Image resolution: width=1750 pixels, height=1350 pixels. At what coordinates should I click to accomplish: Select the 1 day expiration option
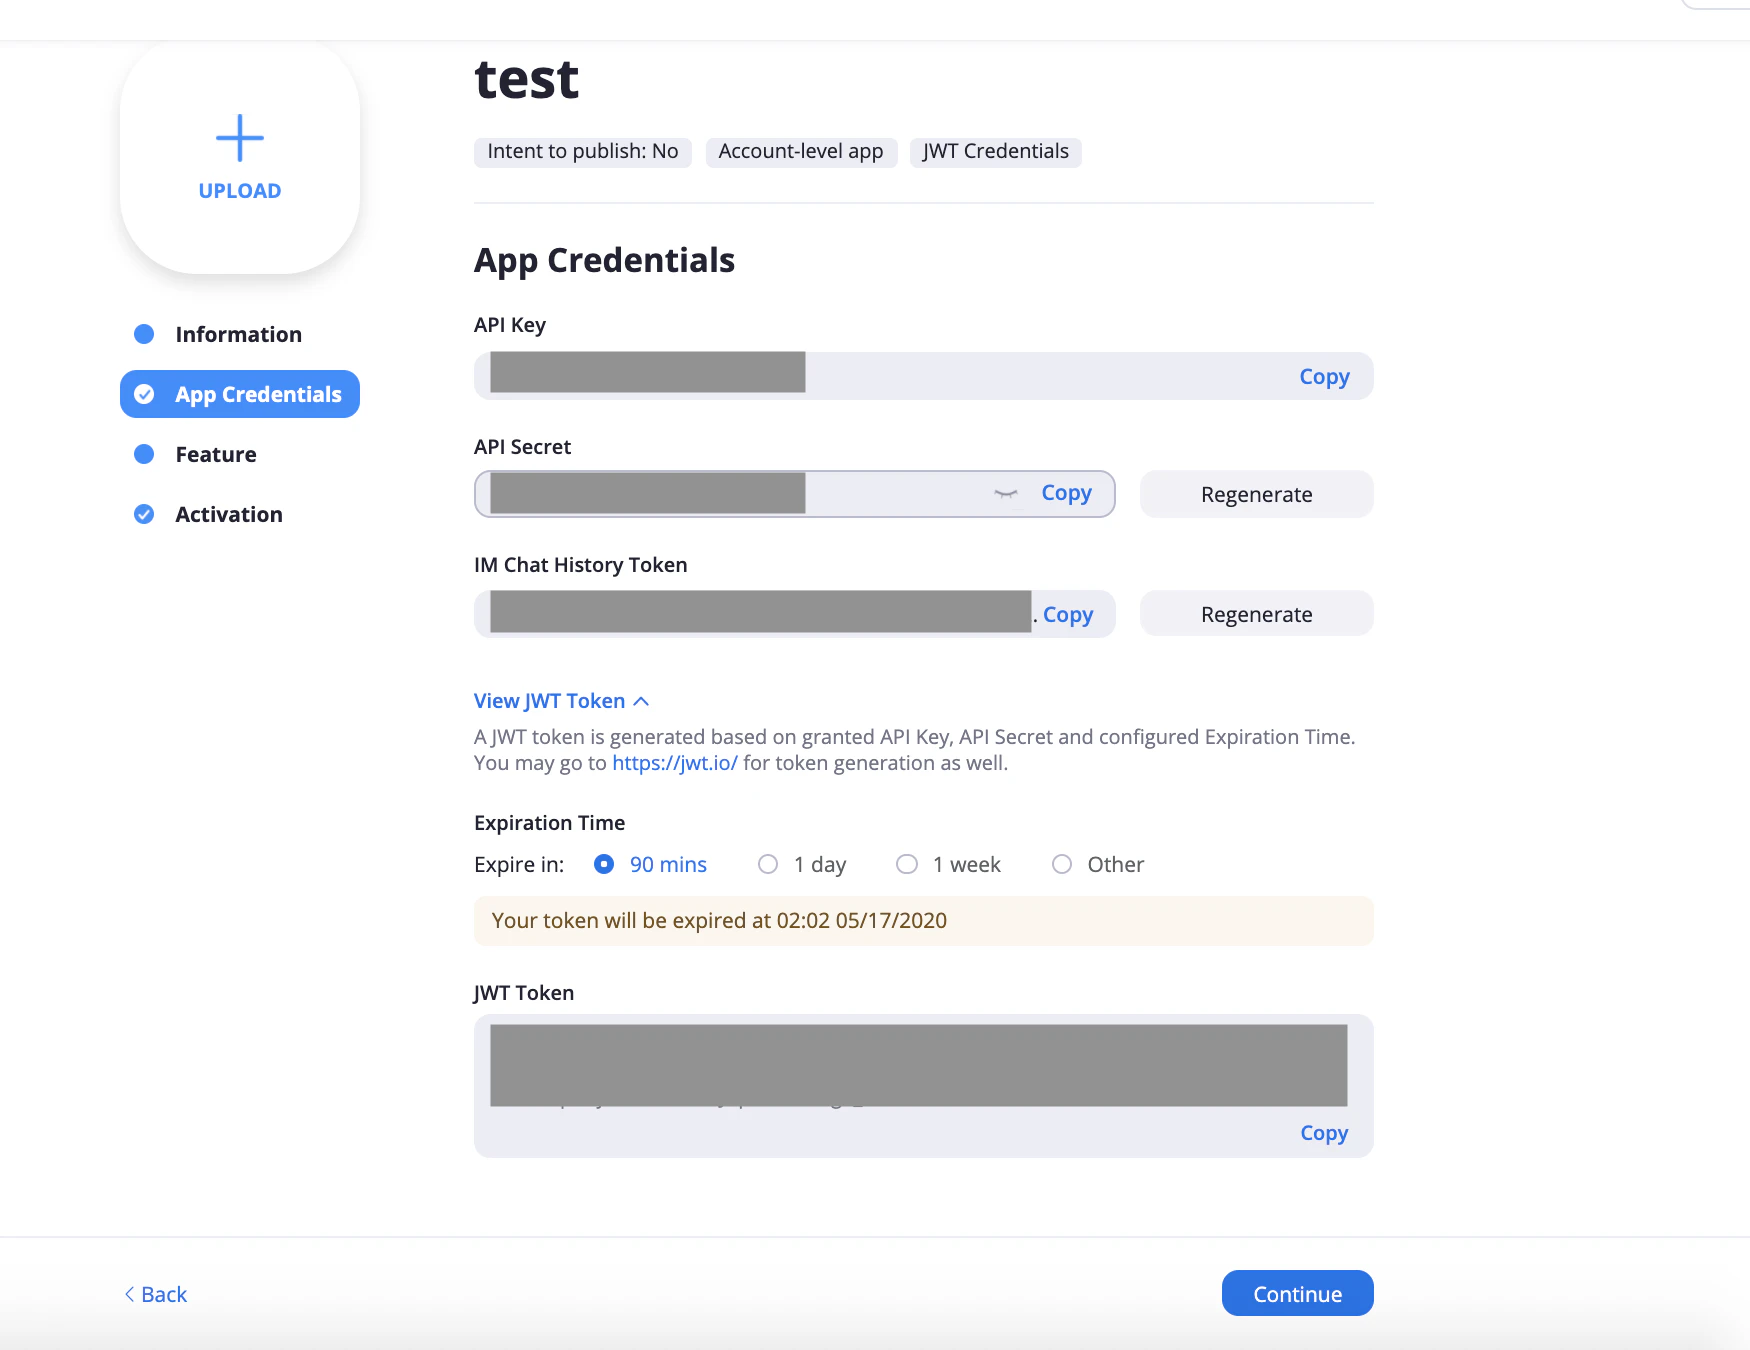click(x=768, y=864)
